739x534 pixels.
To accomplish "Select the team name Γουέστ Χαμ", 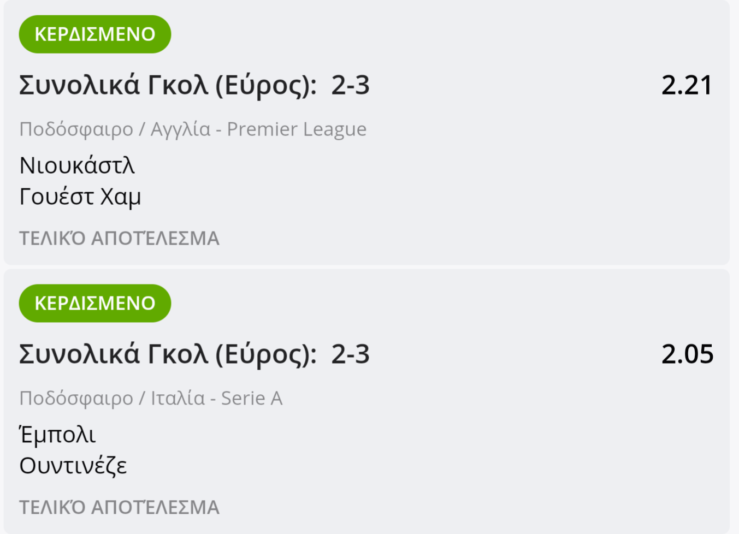I will coord(80,197).
